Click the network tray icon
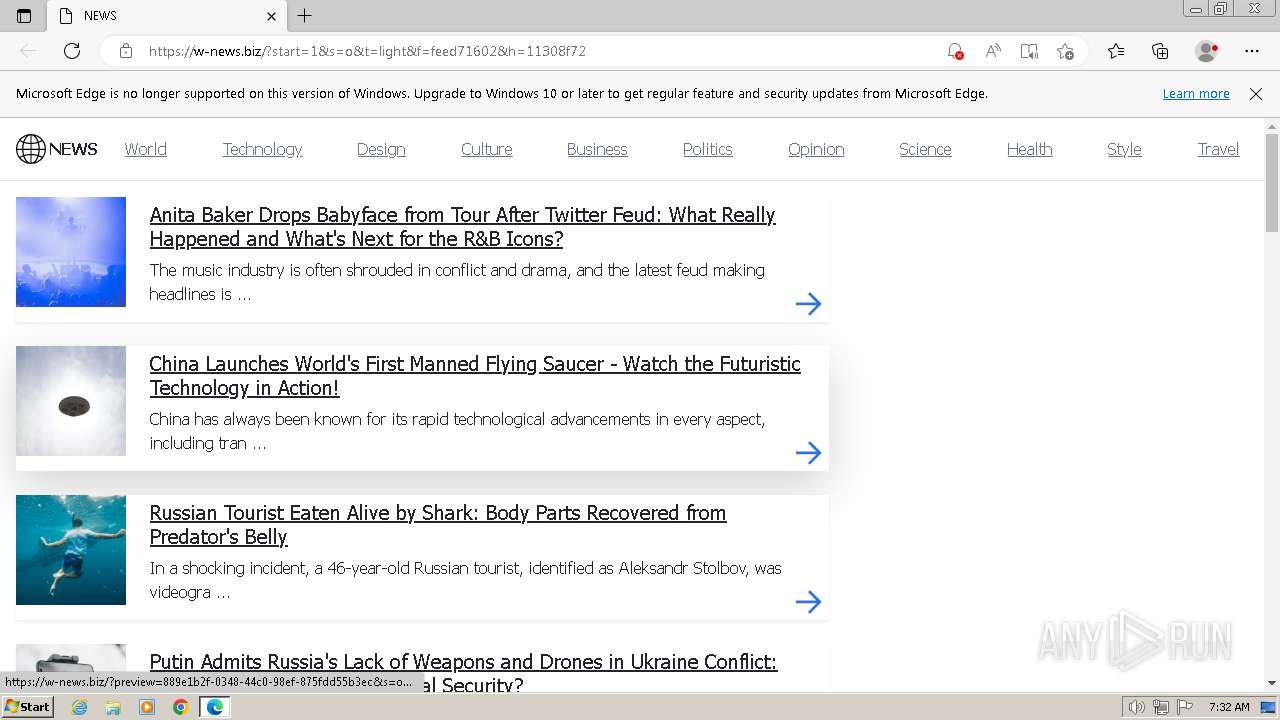 coord(1161,707)
